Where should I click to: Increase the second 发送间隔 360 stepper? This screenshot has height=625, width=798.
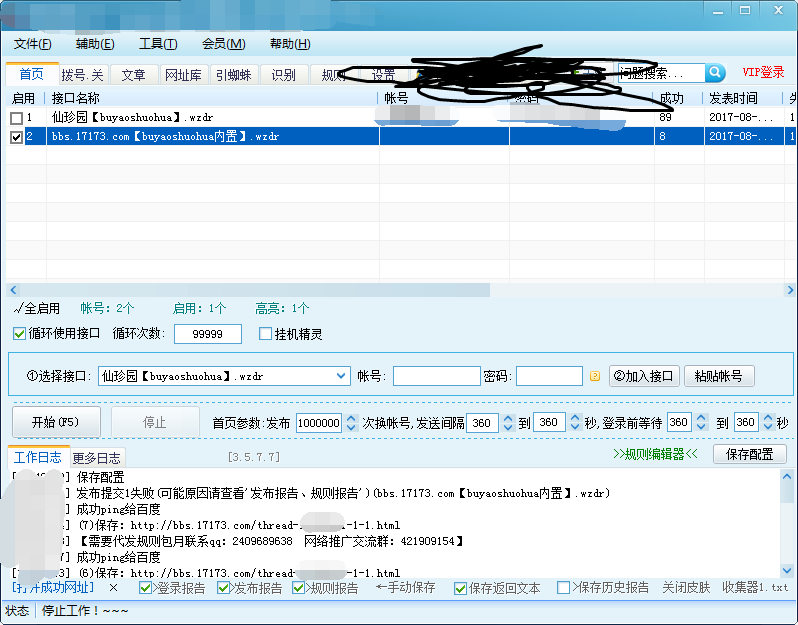(x=575, y=418)
